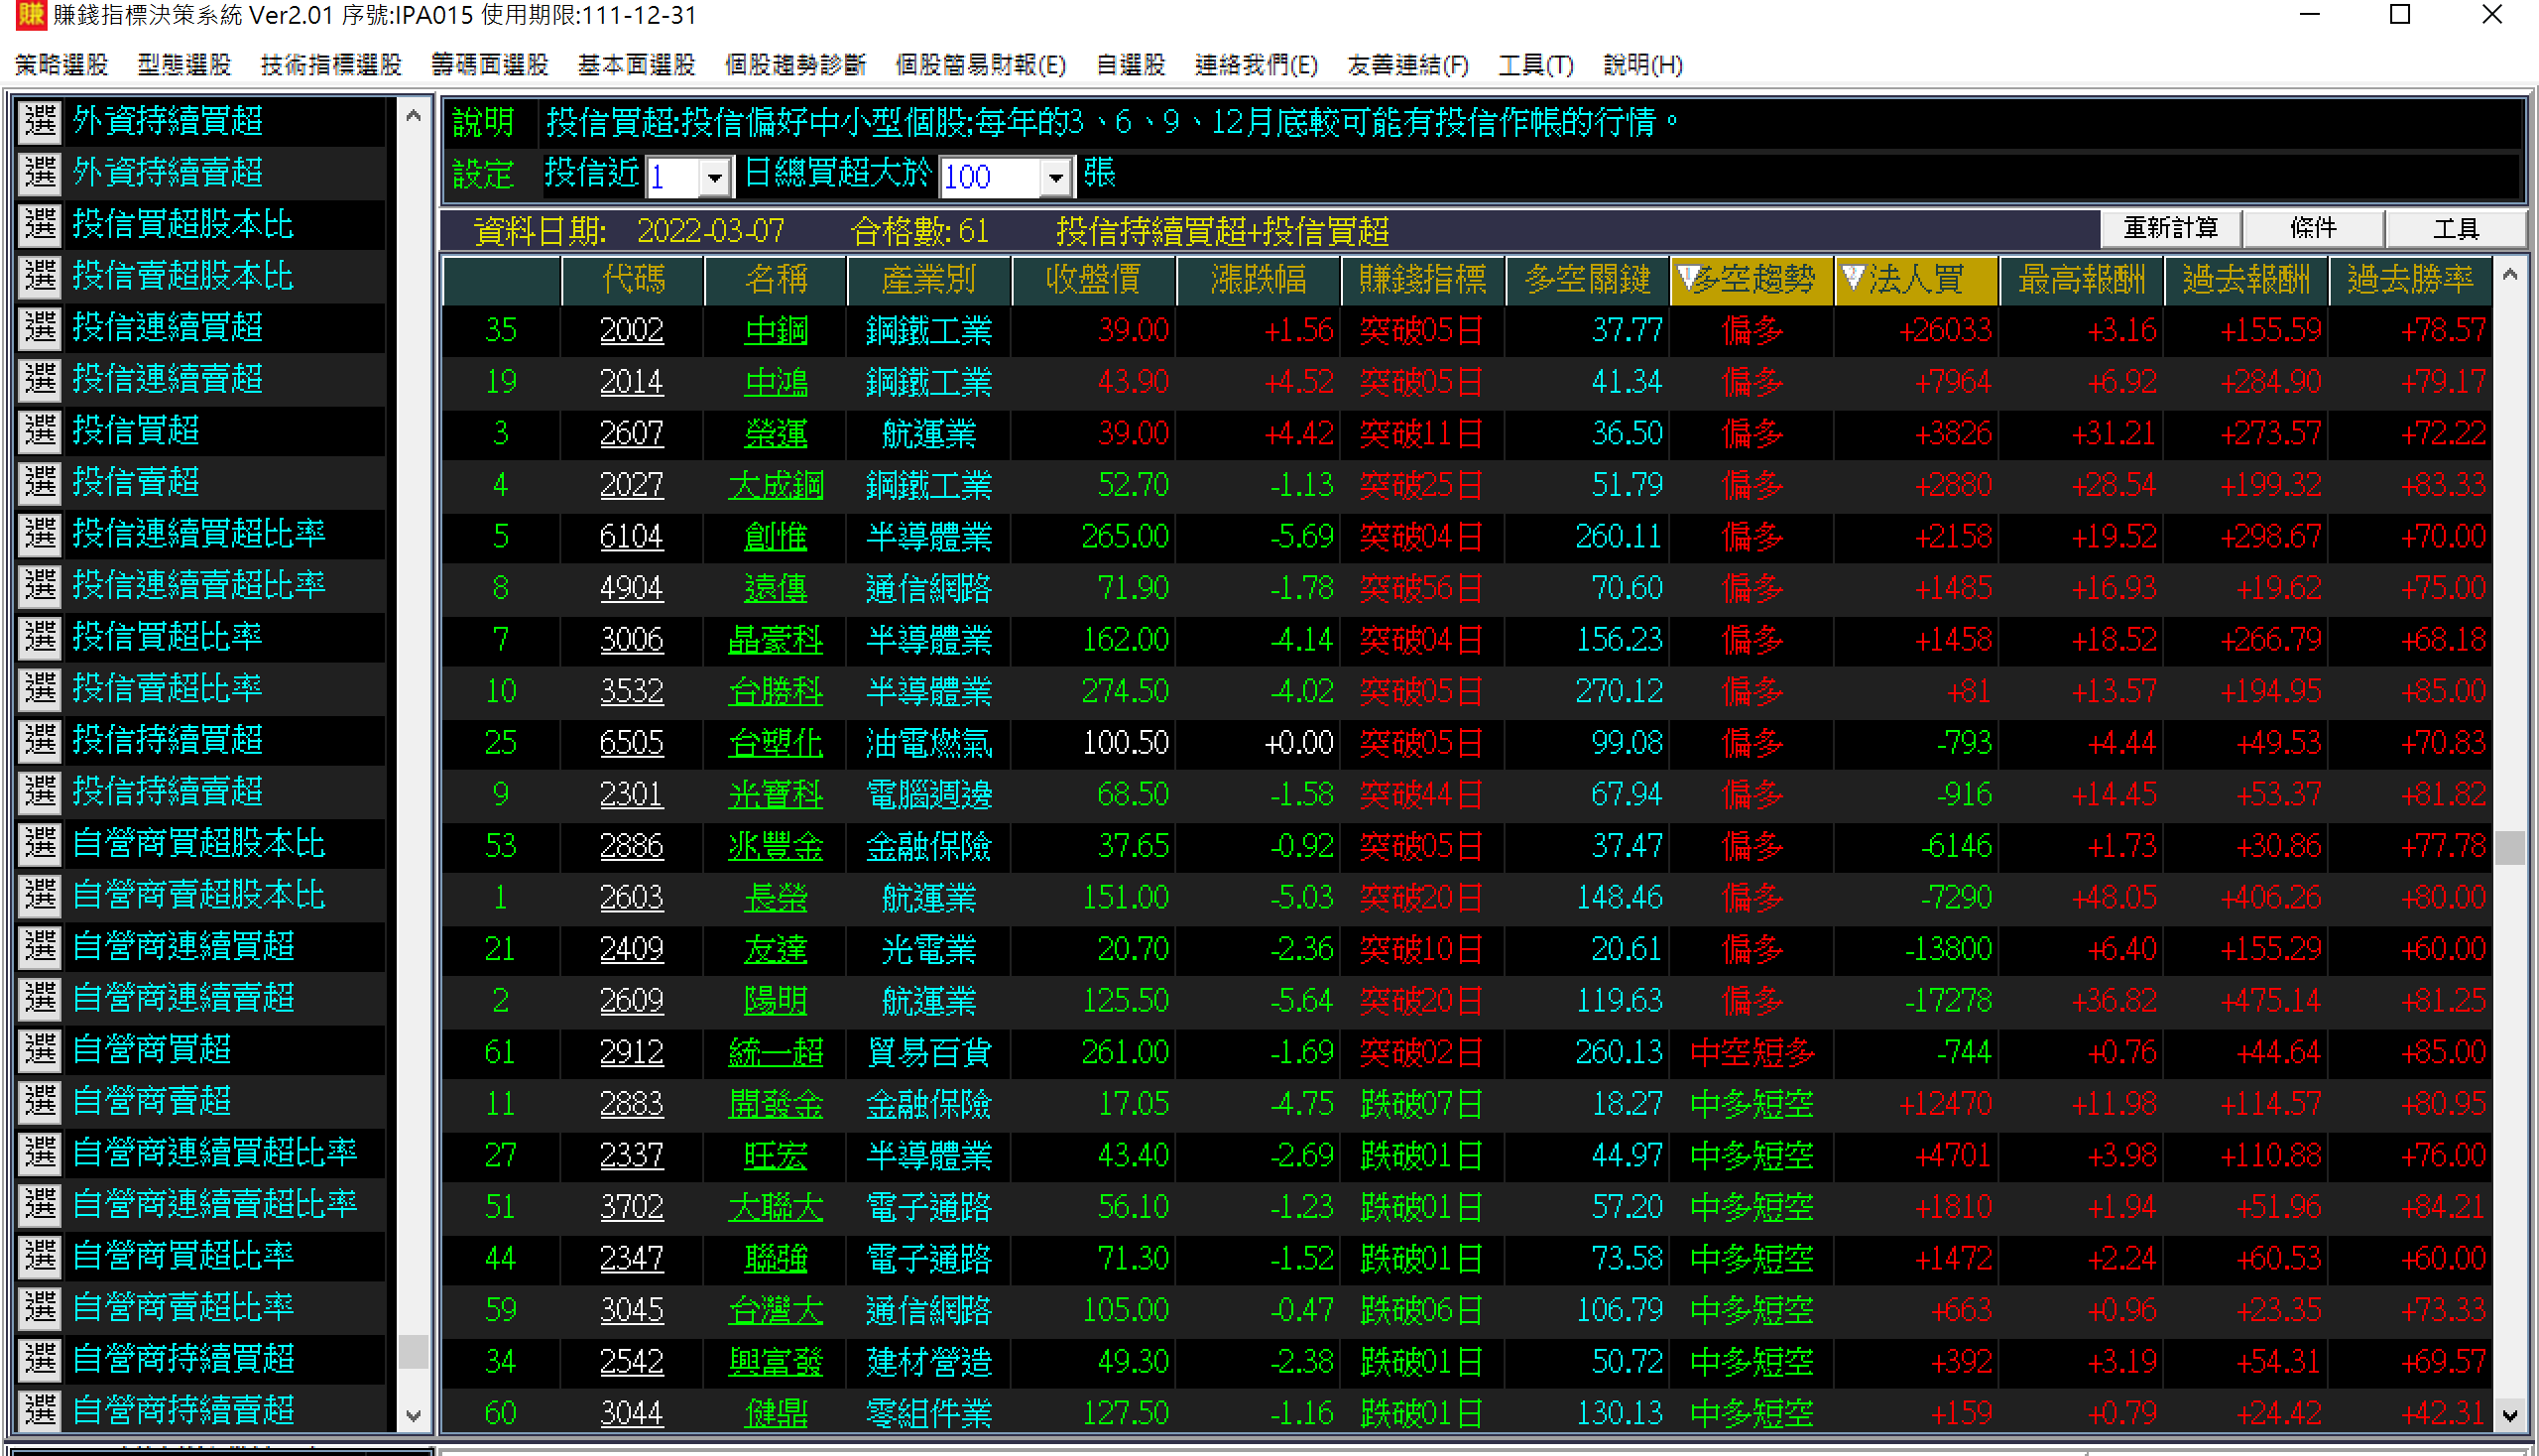Viewport: 2539px width, 1456px height.
Task: Click the 選 icon beside 外資持續買超
Action: 40,121
